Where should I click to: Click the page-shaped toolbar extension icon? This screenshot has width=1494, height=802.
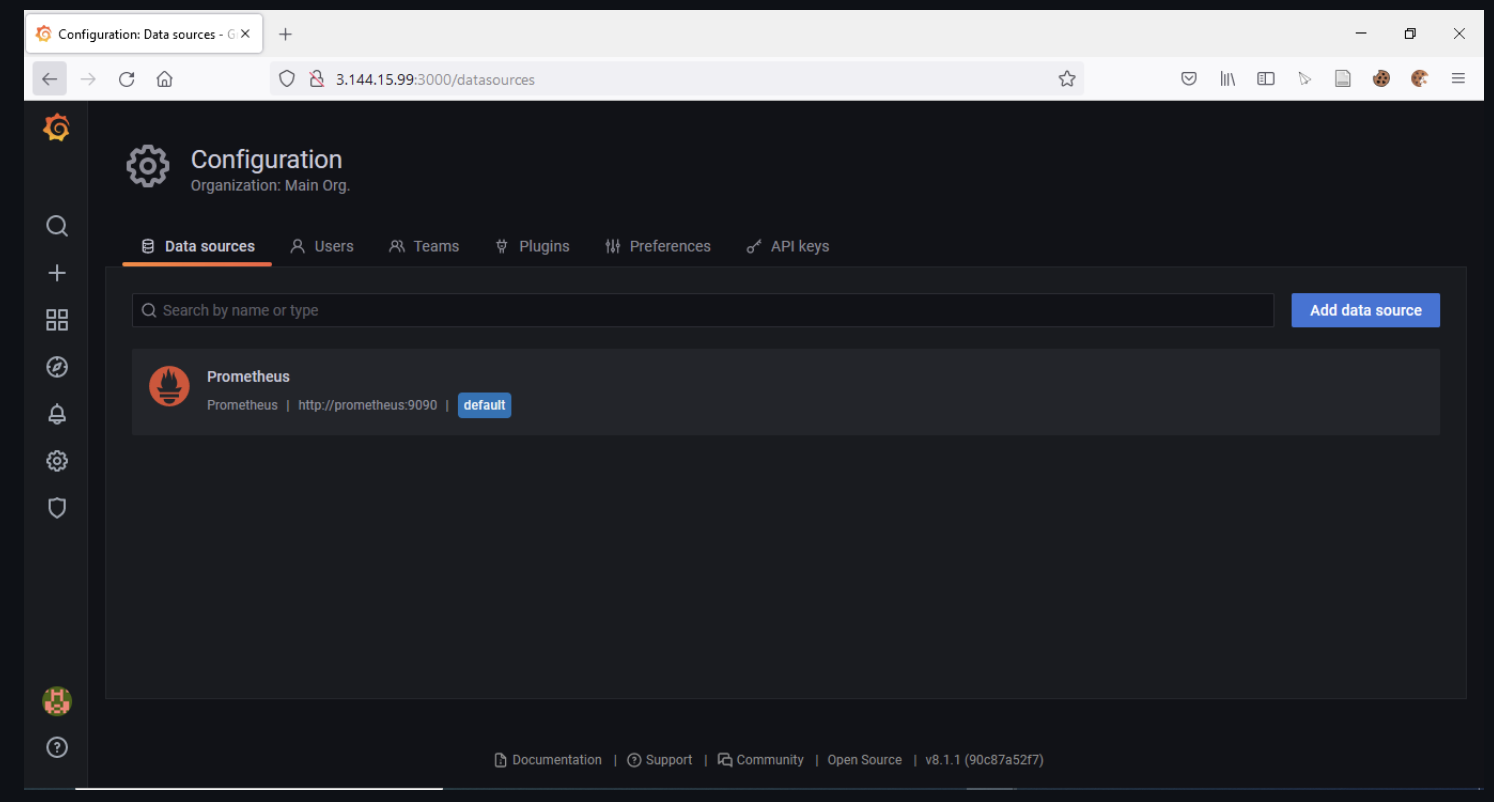tap(1343, 78)
